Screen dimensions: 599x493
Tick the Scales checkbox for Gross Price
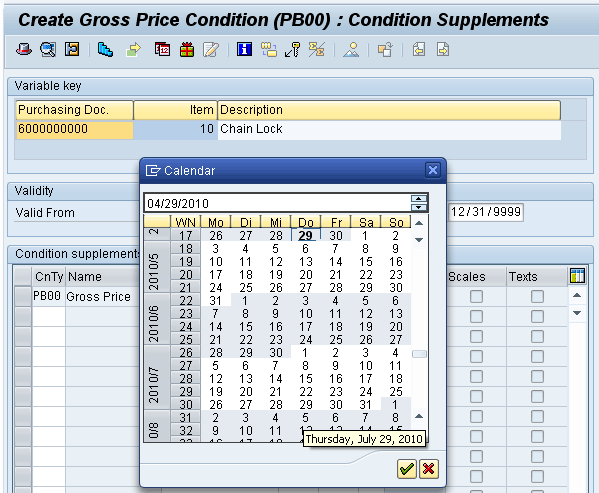tap(476, 296)
